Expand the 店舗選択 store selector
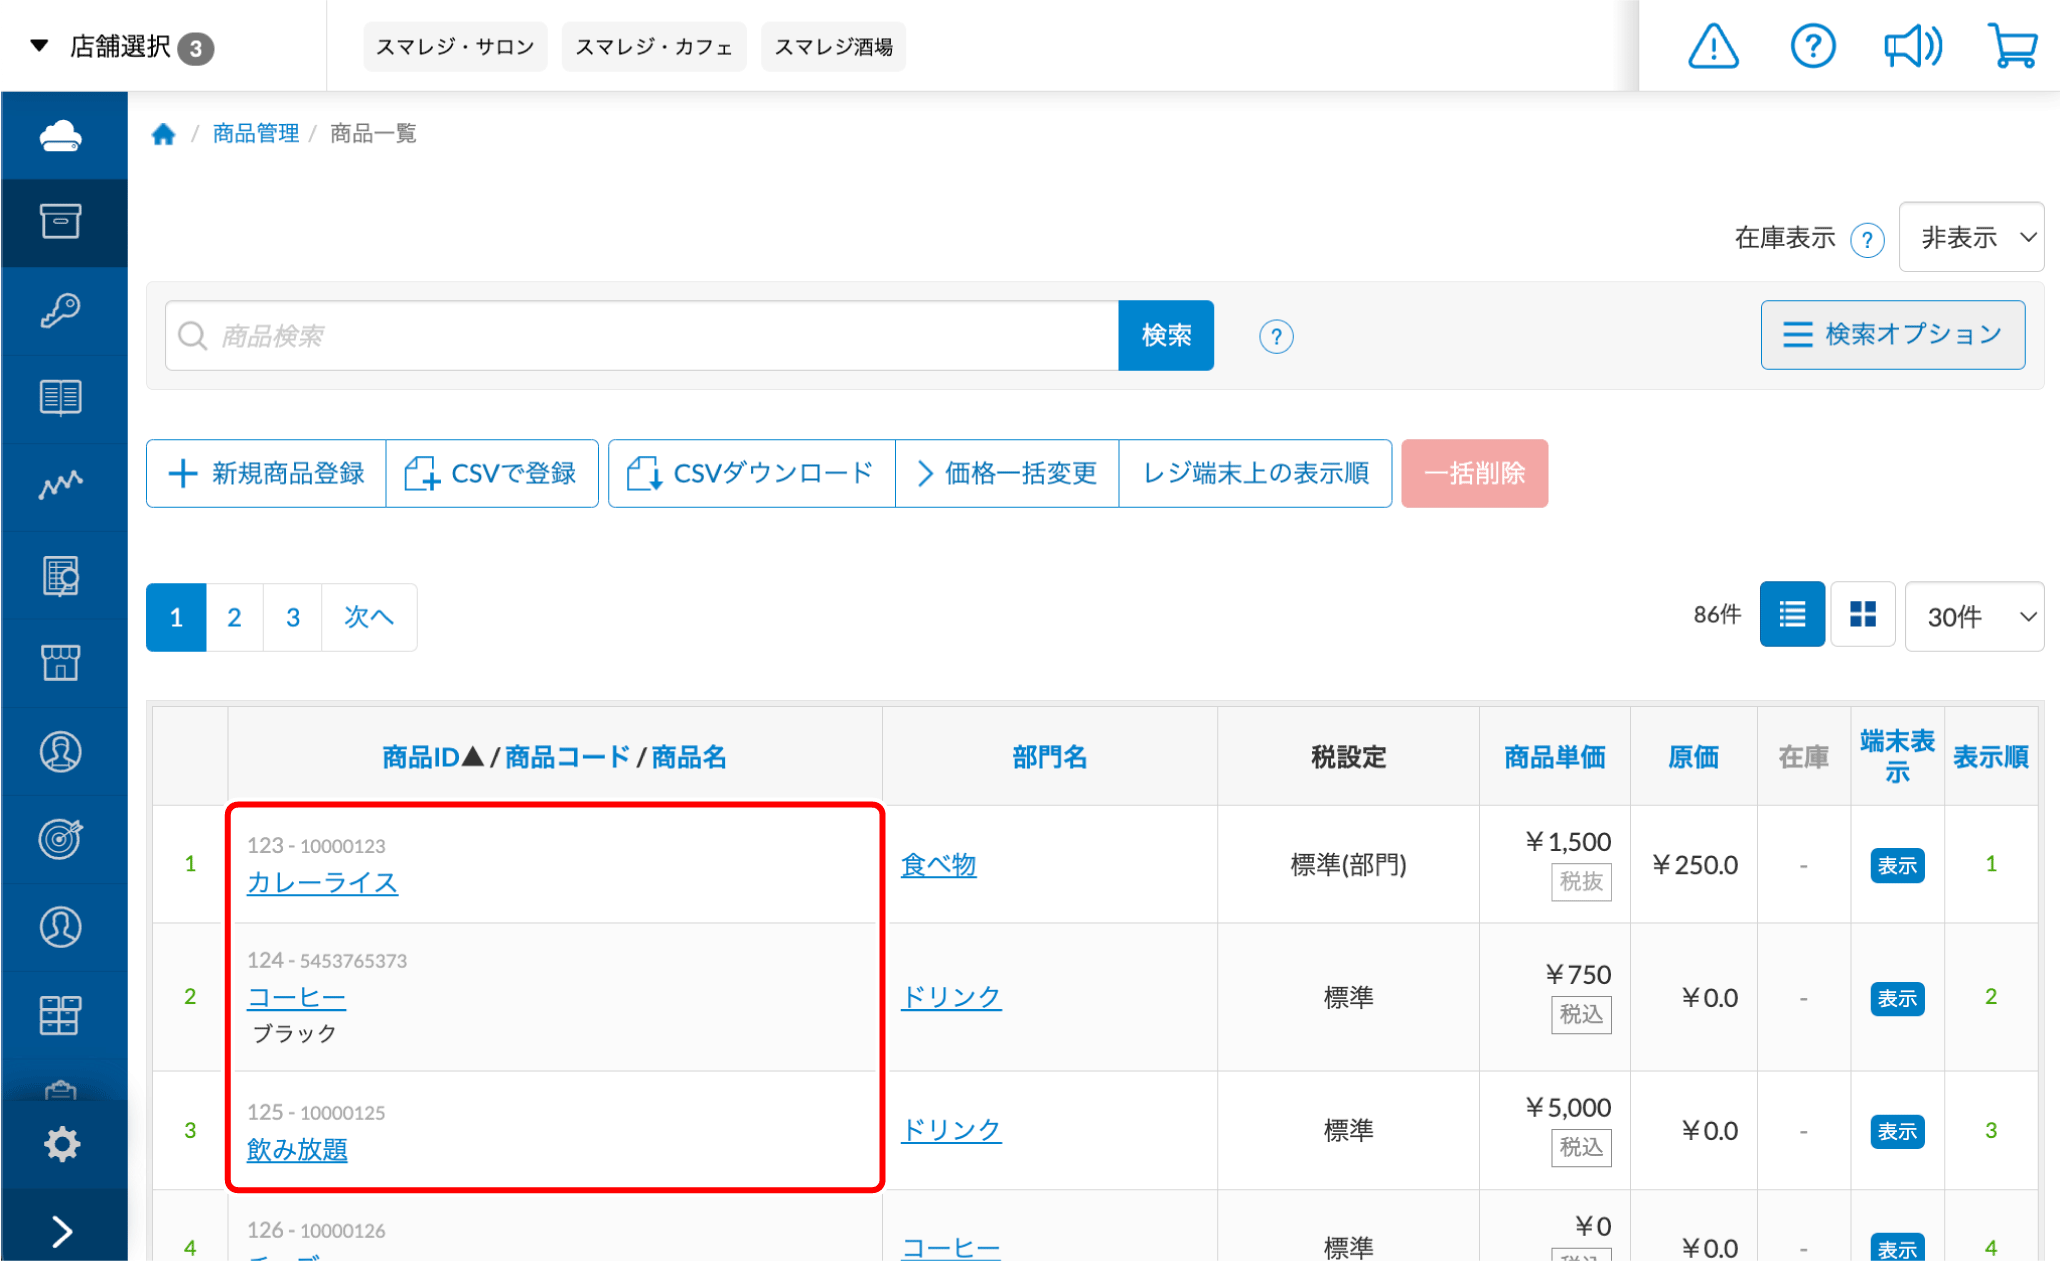 click(120, 47)
